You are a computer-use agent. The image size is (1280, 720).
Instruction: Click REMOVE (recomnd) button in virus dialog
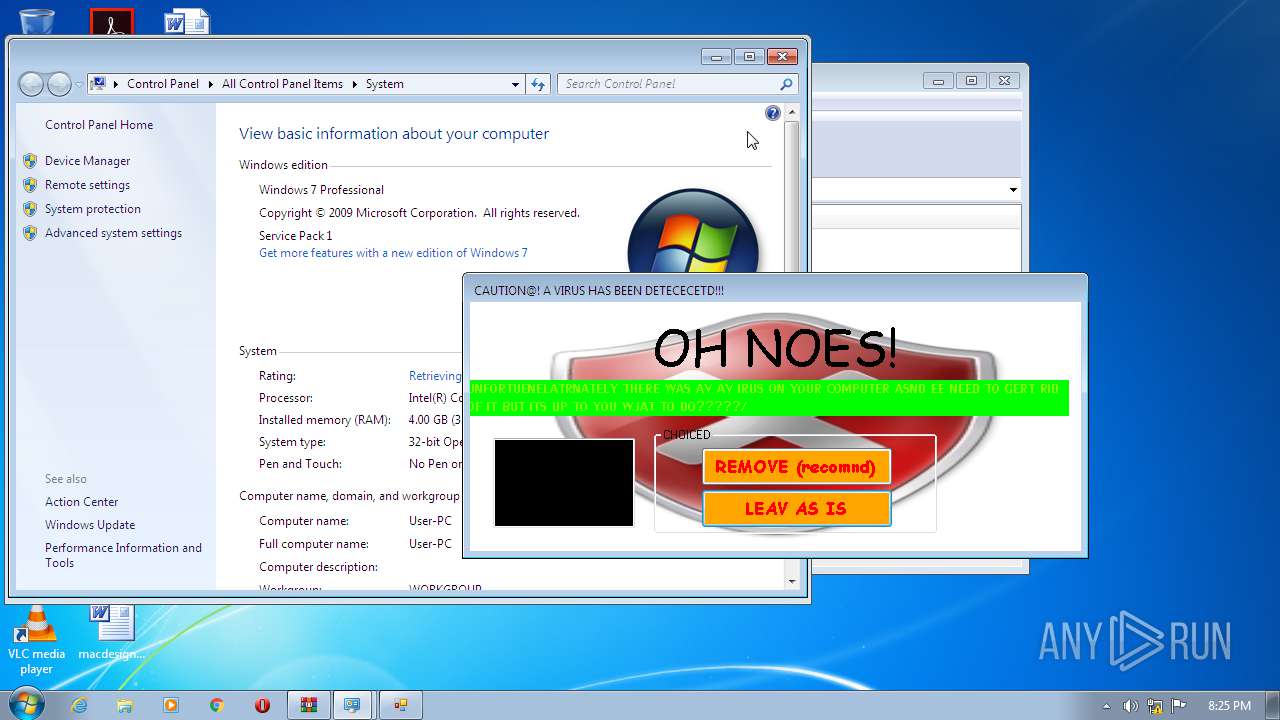(796, 467)
